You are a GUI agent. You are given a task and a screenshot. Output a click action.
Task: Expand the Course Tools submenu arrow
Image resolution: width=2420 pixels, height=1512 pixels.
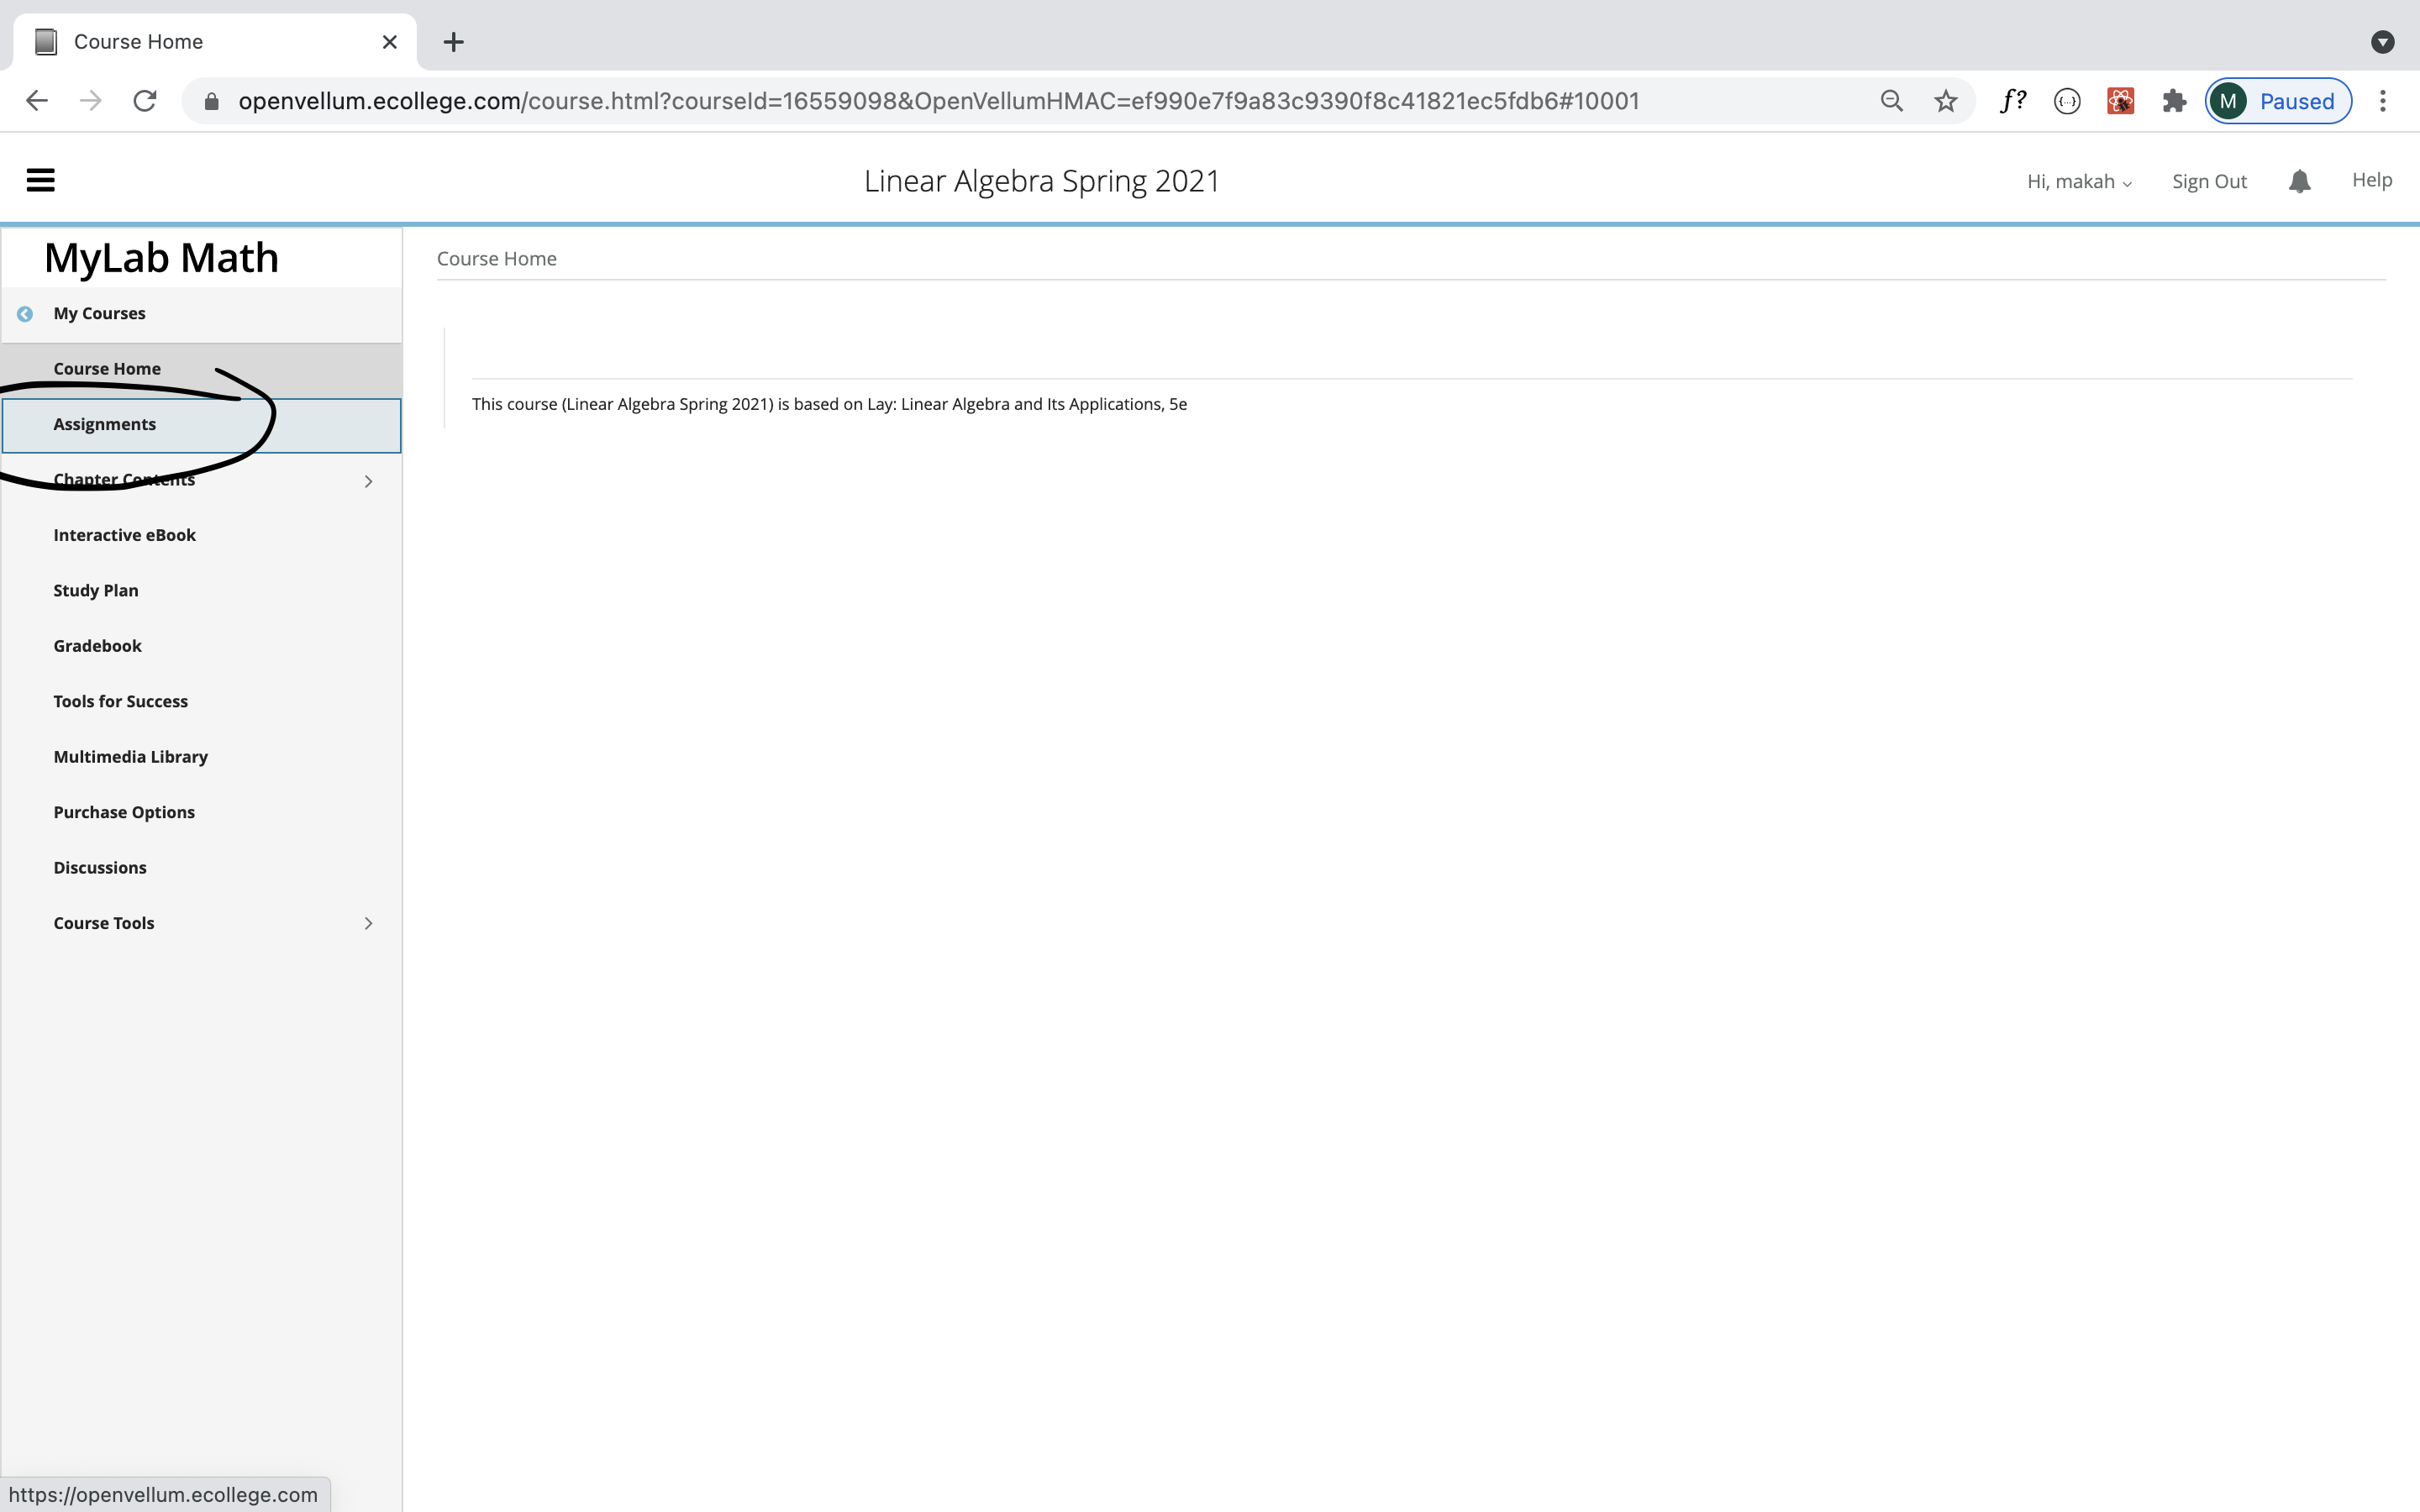(368, 923)
